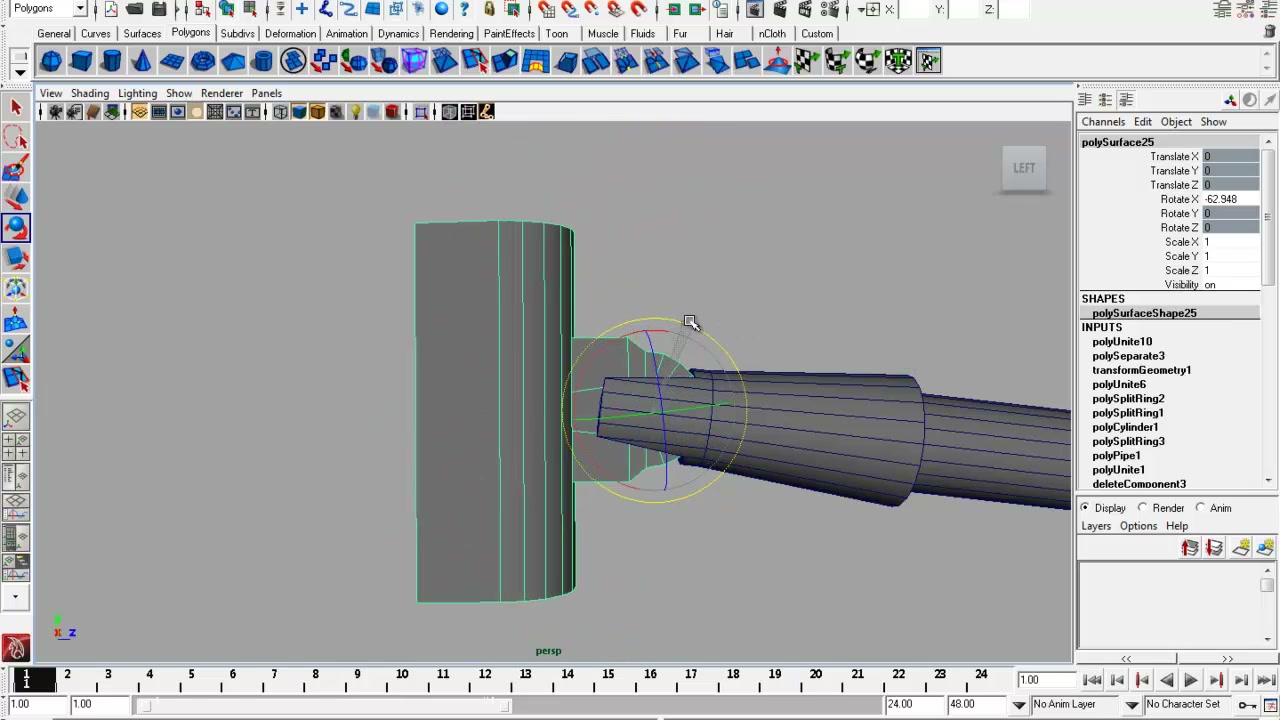Create a polygon cylinder from the shelf
This screenshot has width=1280, height=720.
(x=111, y=61)
